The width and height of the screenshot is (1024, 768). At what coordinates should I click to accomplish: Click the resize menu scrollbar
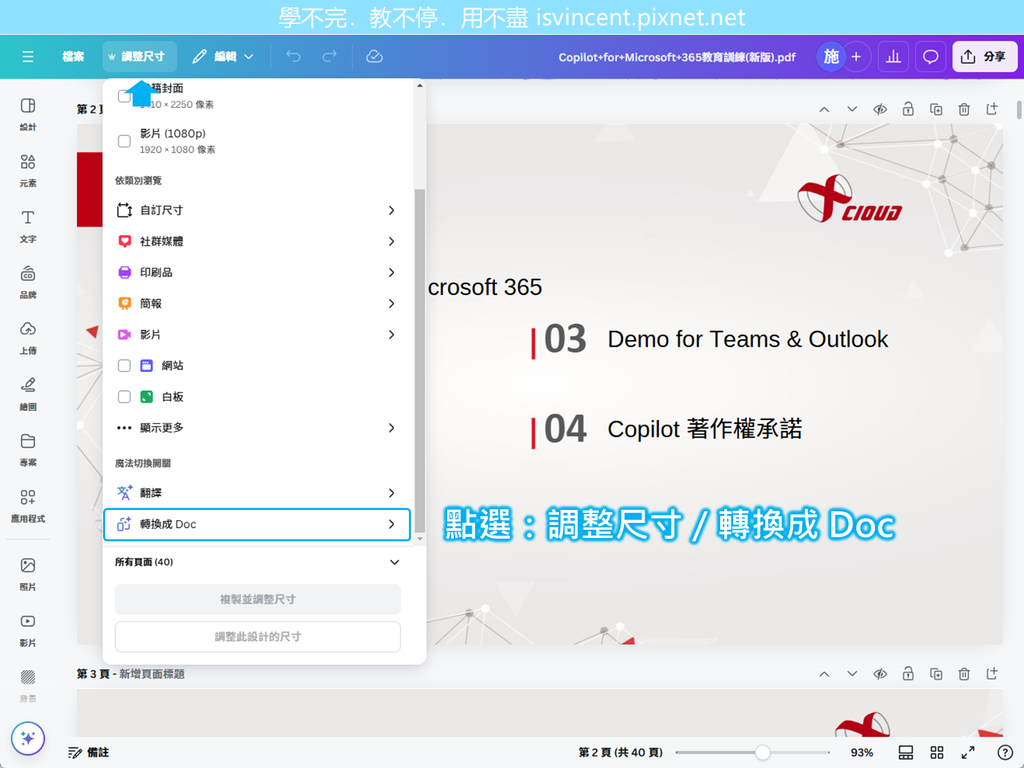(x=419, y=360)
